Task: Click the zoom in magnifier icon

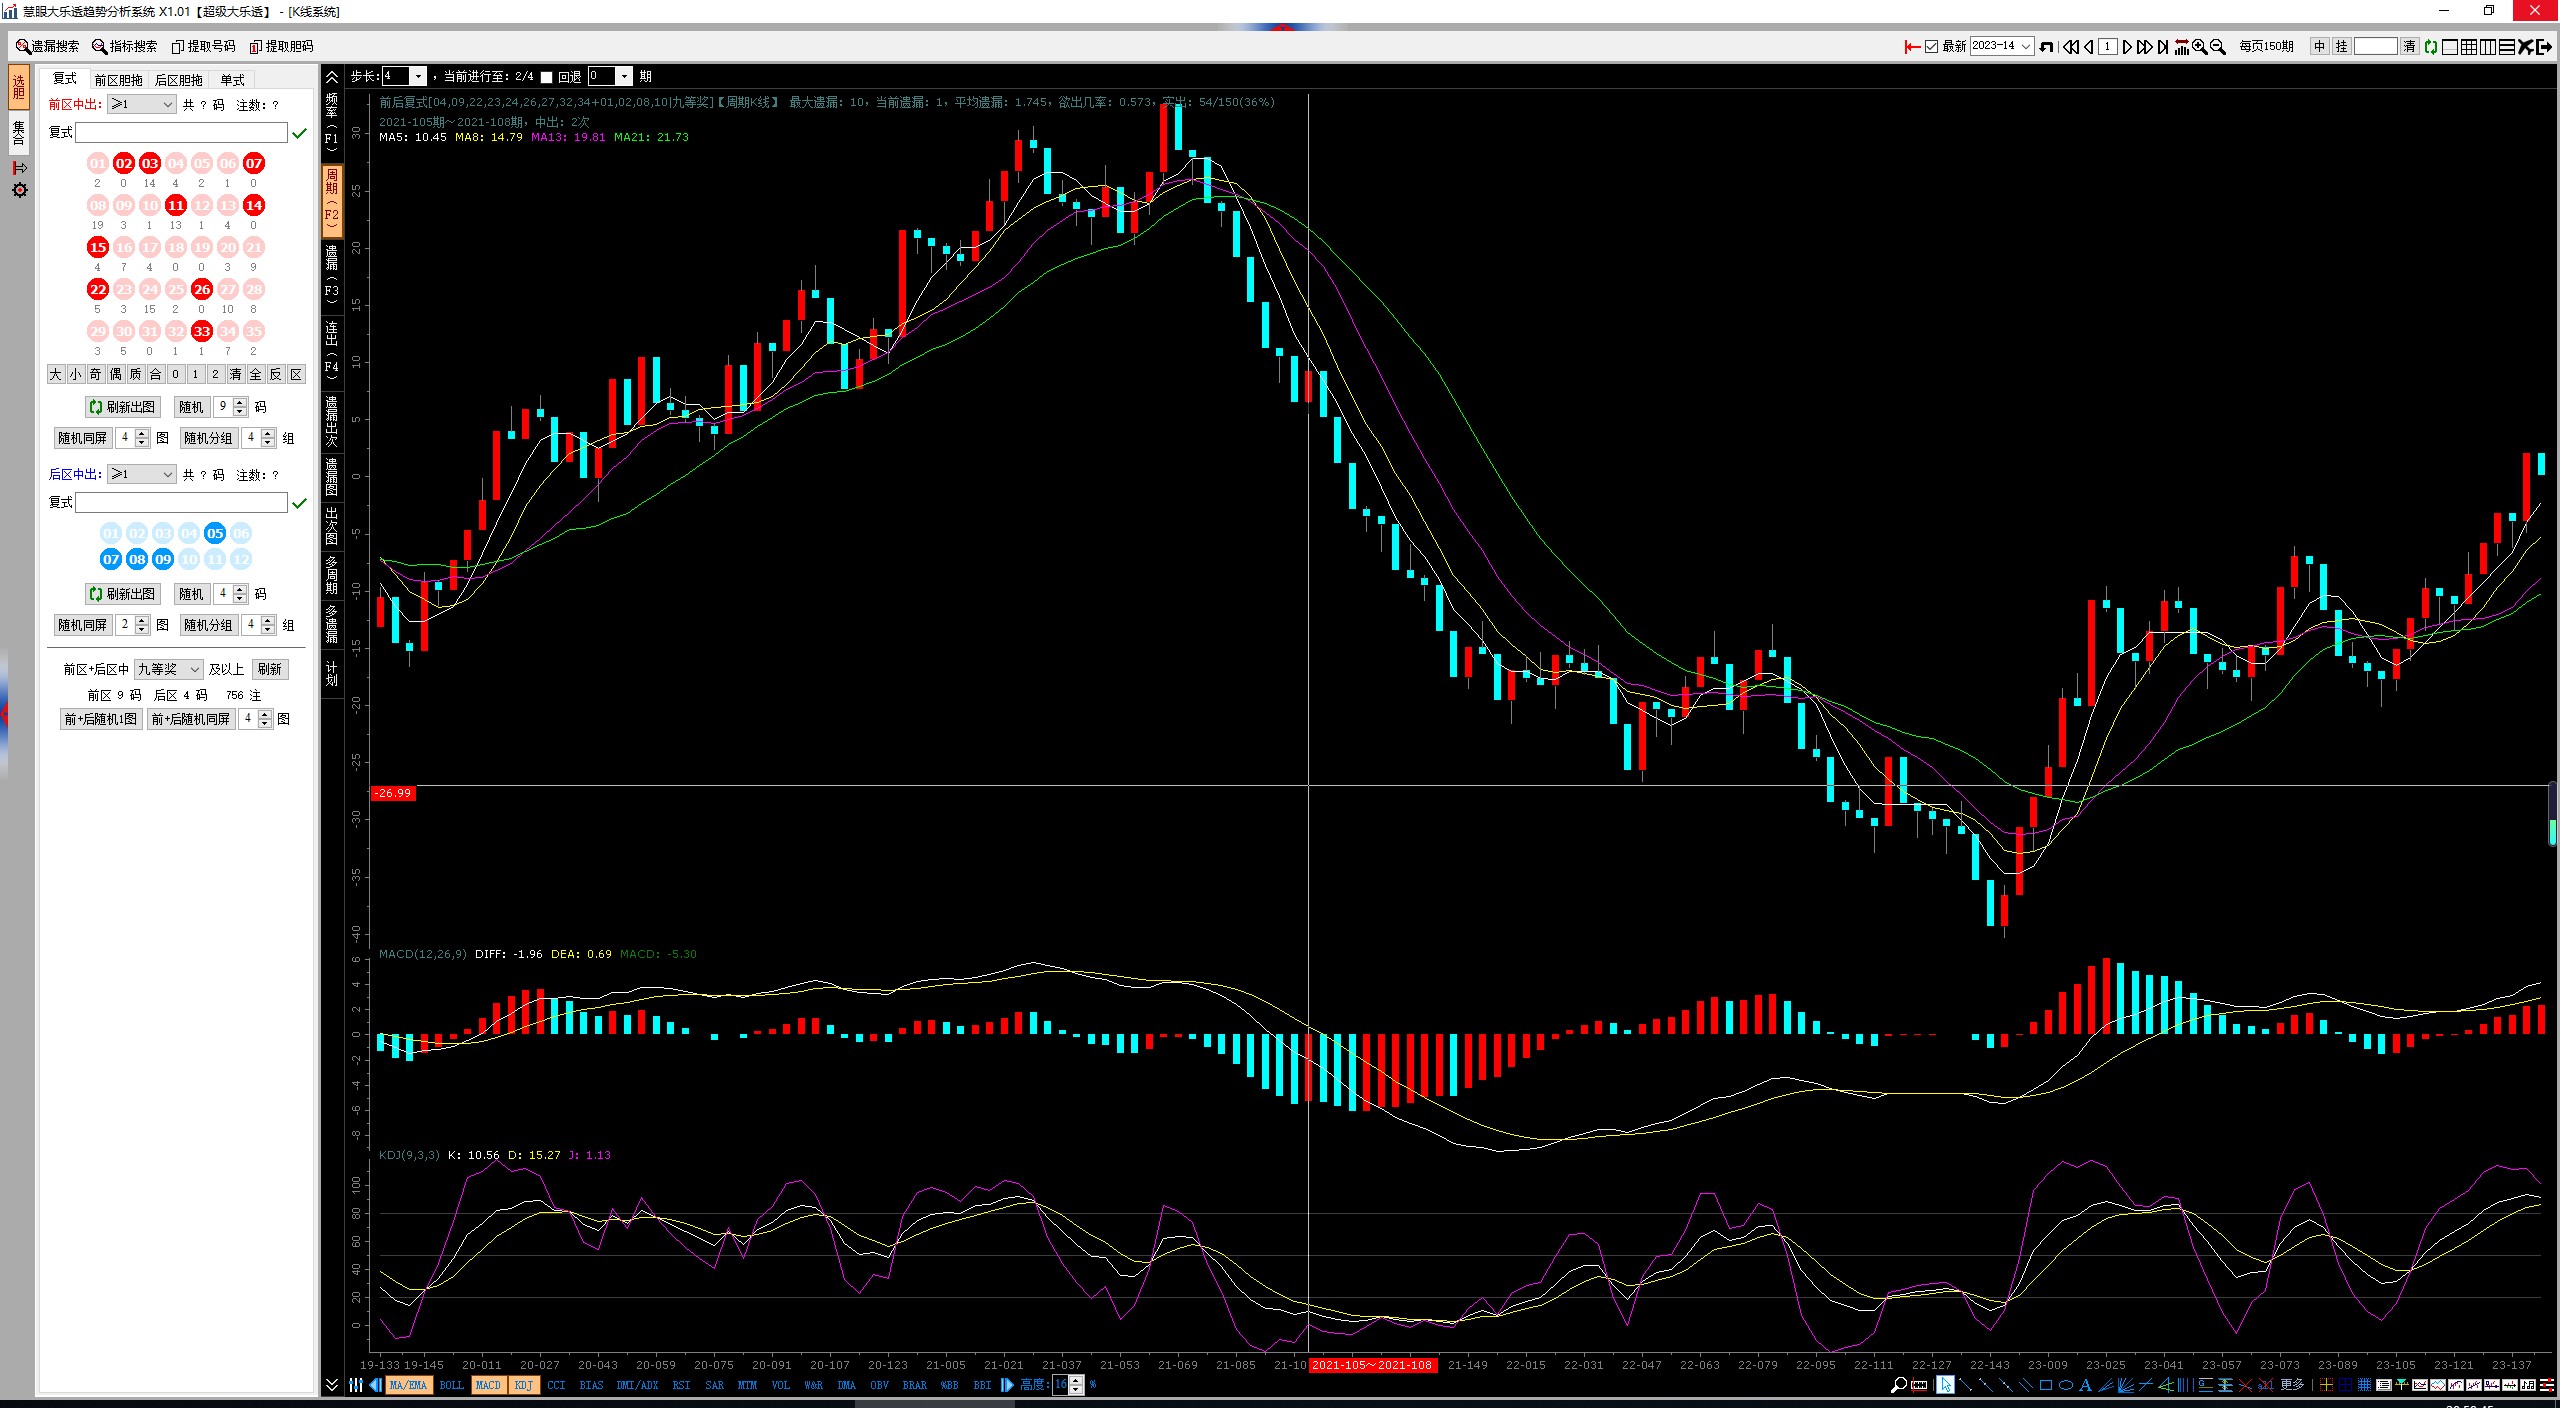Action: 2199,47
